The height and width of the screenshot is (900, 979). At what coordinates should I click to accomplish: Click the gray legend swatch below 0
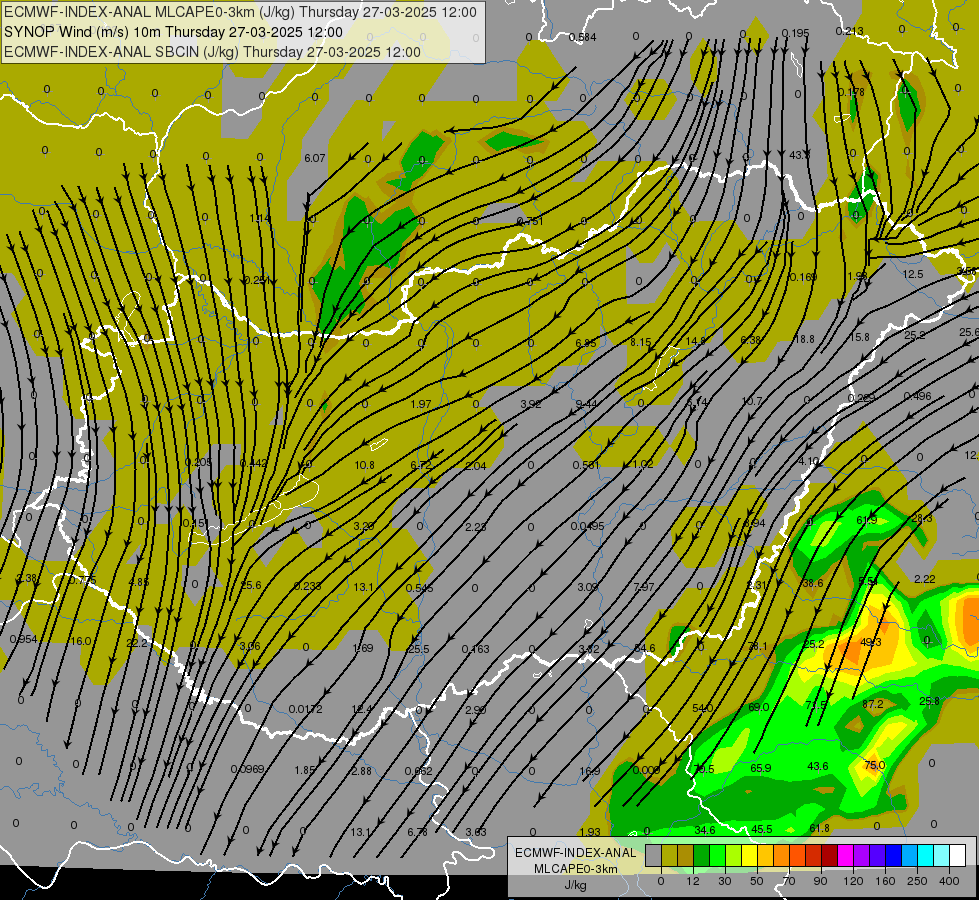click(x=653, y=855)
